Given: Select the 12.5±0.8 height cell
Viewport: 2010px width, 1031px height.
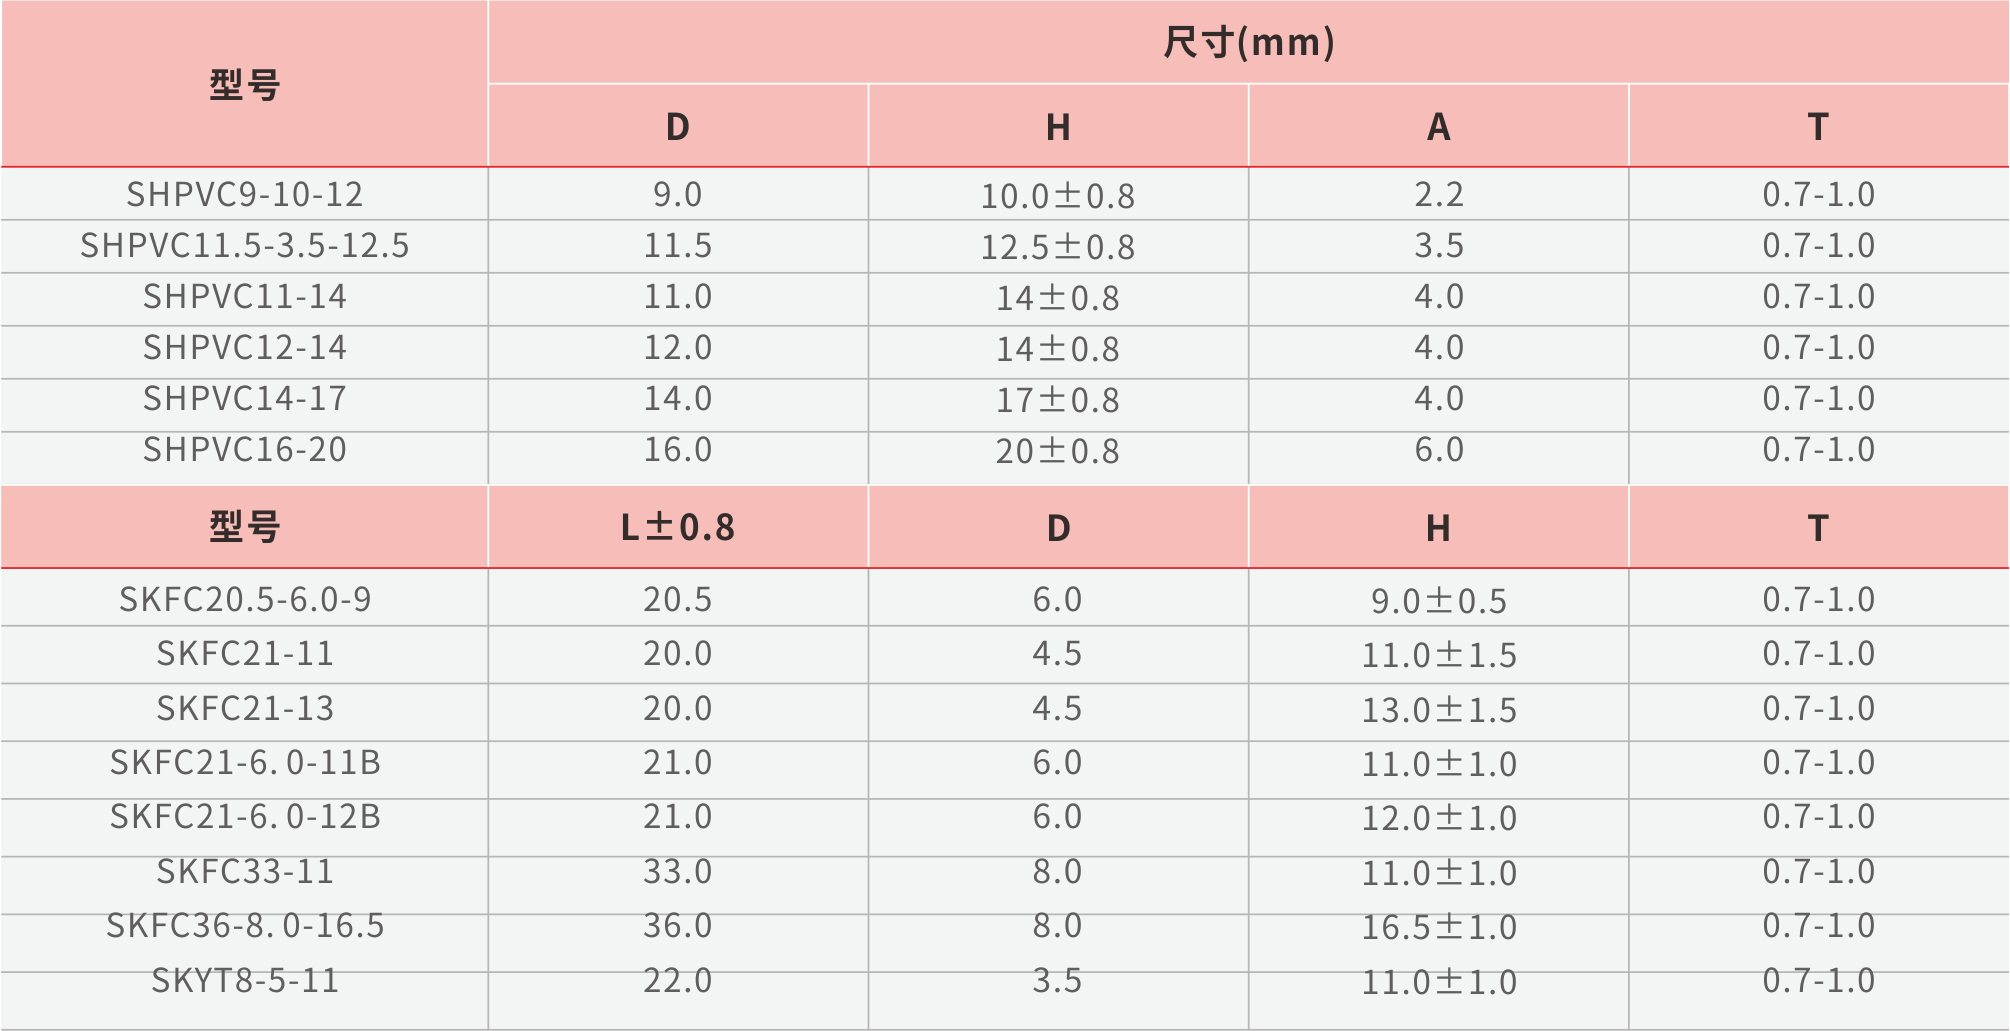Looking at the screenshot, I should click(x=1057, y=247).
